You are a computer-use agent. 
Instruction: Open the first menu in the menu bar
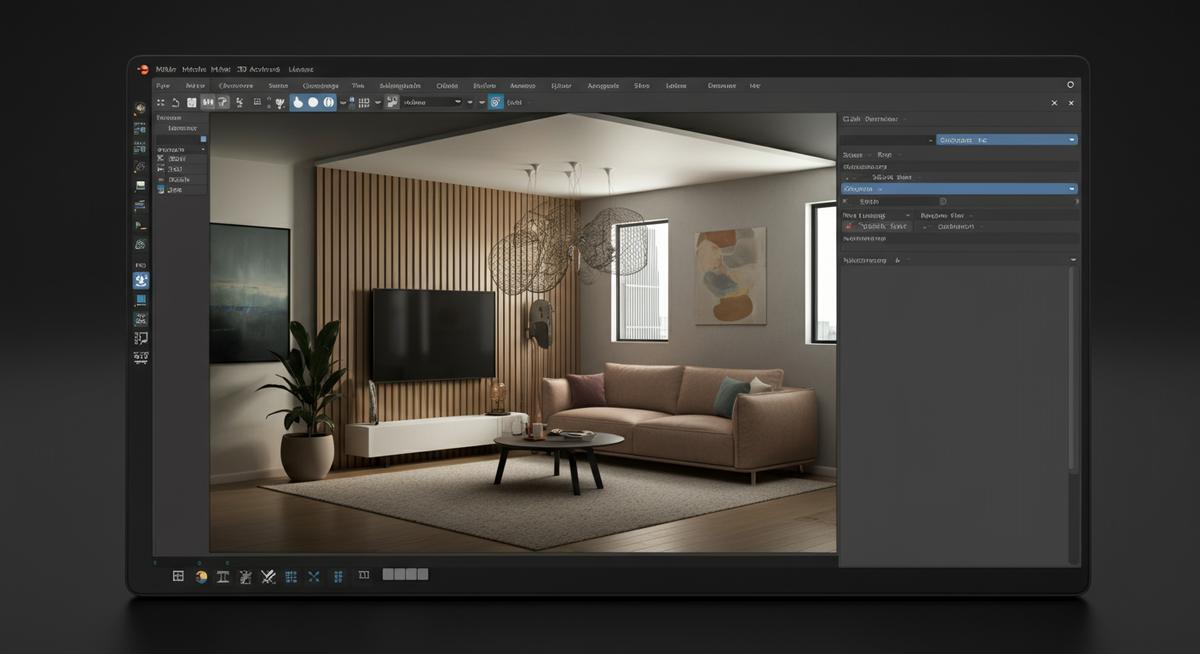[x=163, y=86]
